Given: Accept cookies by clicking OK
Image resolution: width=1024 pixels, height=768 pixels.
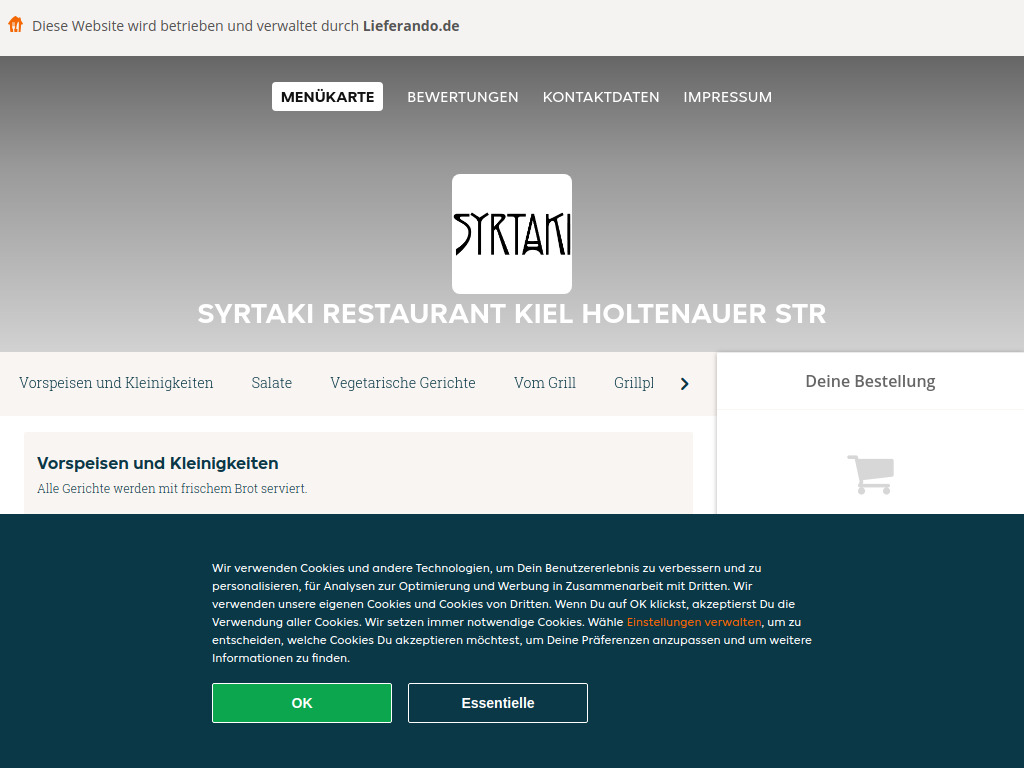Looking at the screenshot, I should pos(301,702).
